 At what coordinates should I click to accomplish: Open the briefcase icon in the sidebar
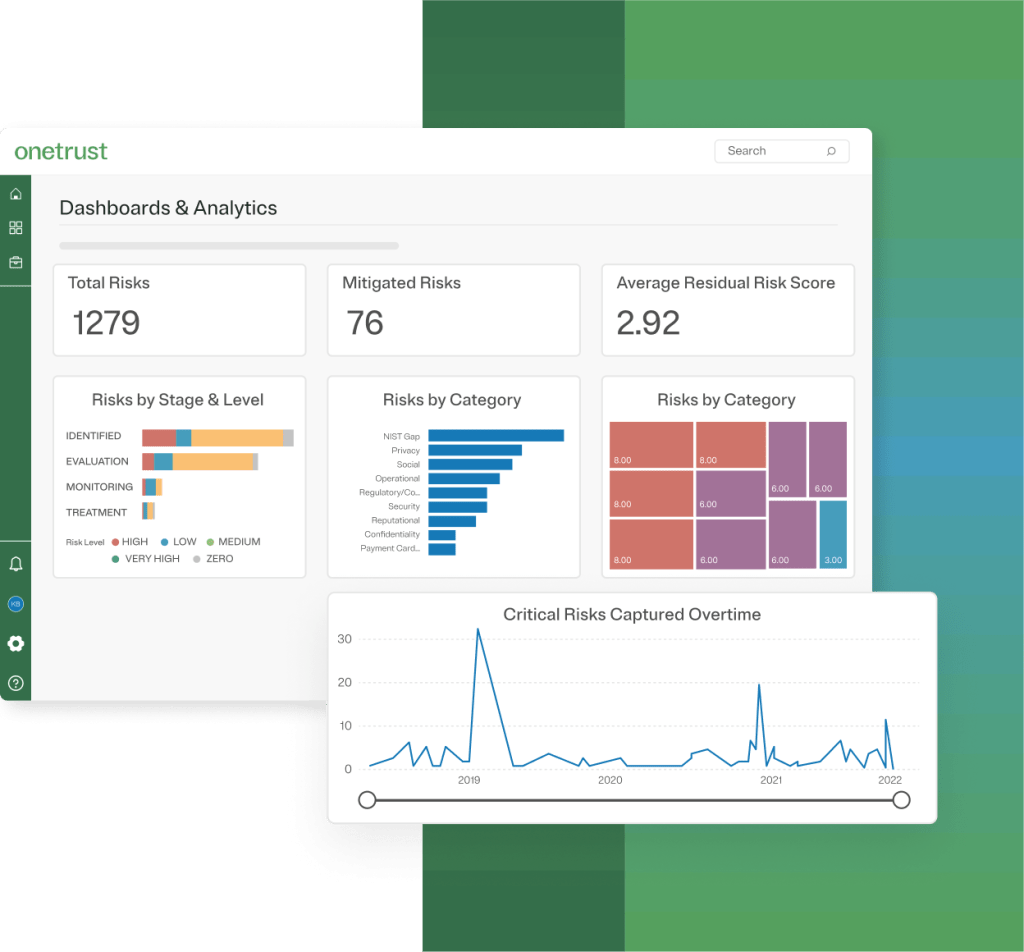pyautogui.click(x=15, y=262)
